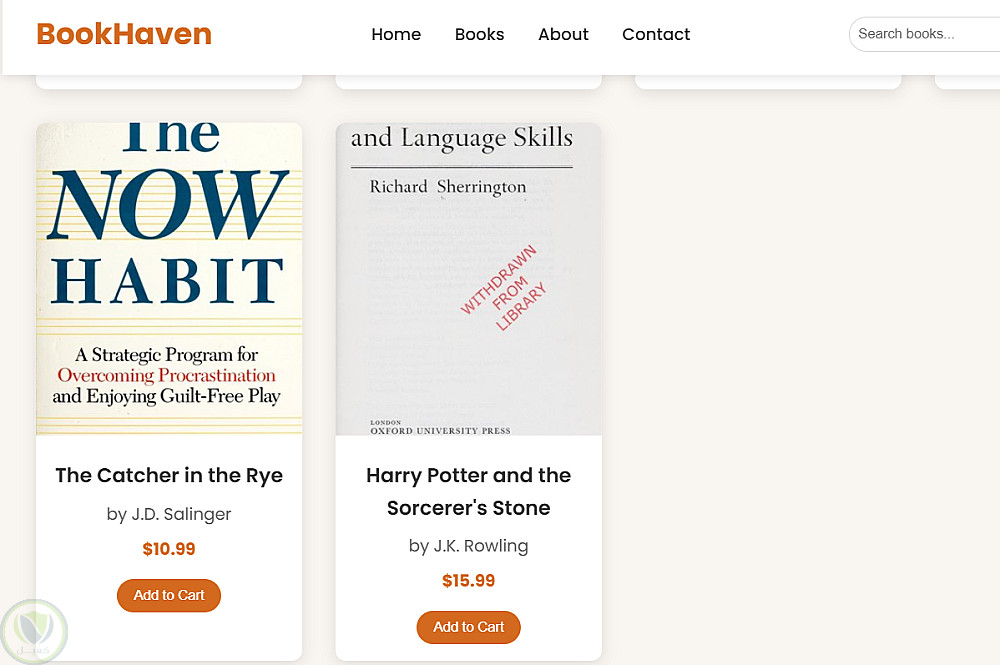Navigate to the Contact page
The width and height of the screenshot is (1000, 665).
click(656, 34)
